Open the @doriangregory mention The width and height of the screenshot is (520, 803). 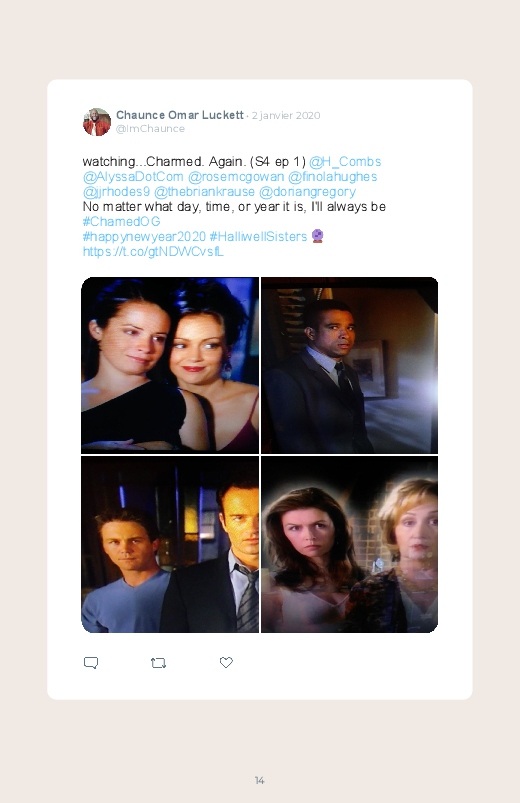tap(307, 192)
